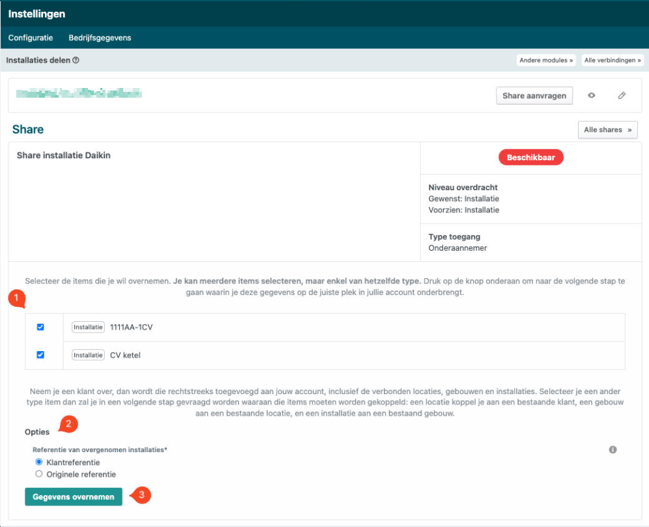The image size is (649, 527).
Task: Click red step marker number 2
Action: (68, 424)
